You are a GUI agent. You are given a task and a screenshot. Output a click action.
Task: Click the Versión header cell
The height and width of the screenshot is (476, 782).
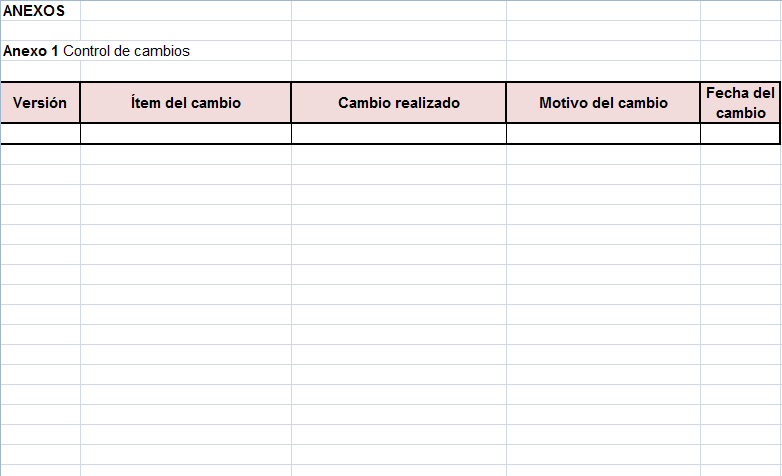point(40,103)
